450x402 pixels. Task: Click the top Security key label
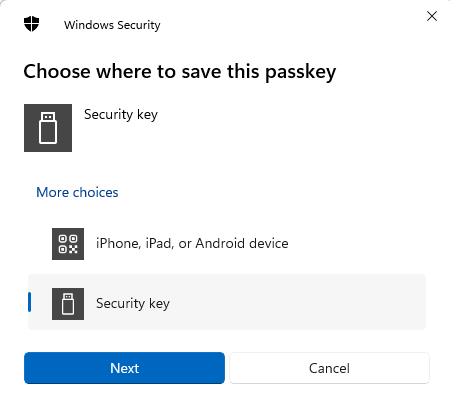121,115
